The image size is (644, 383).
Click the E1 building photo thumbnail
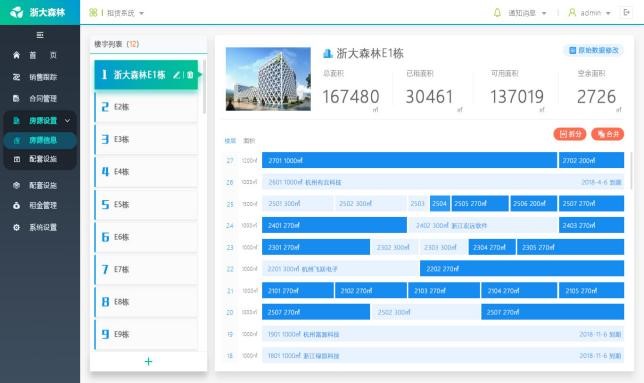(268, 79)
